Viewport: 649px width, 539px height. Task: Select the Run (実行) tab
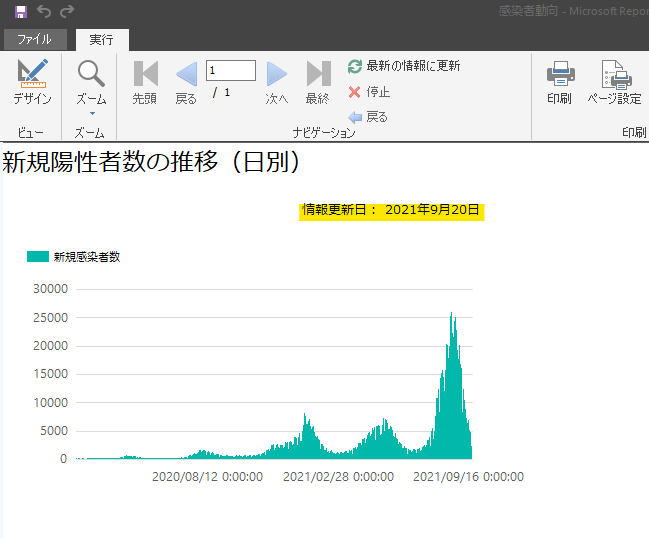click(101, 40)
